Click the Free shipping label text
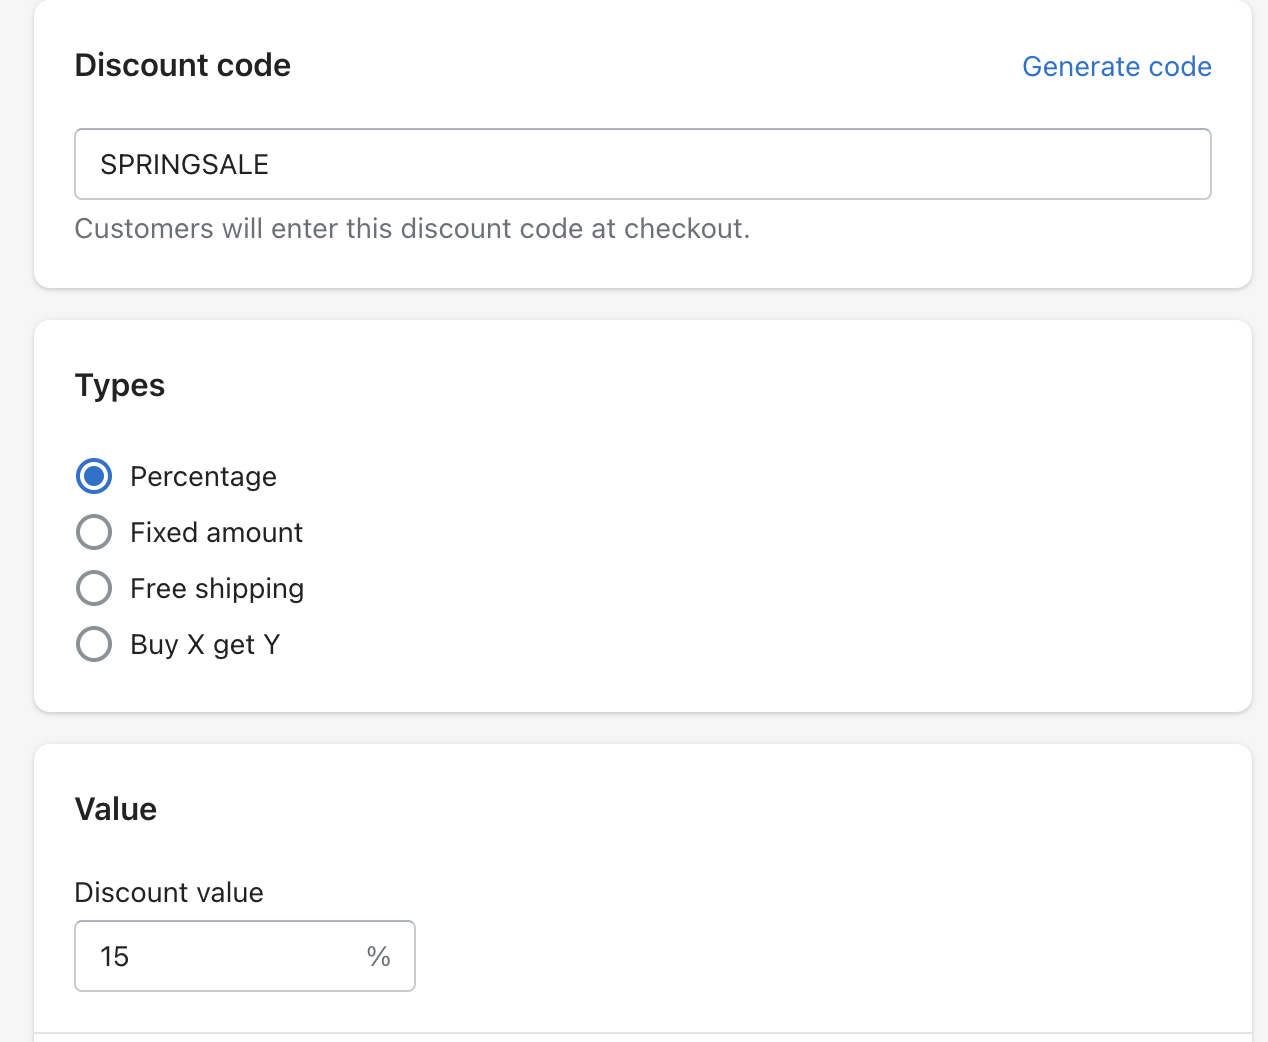Screen dimensions: 1268x1042 click(217, 588)
